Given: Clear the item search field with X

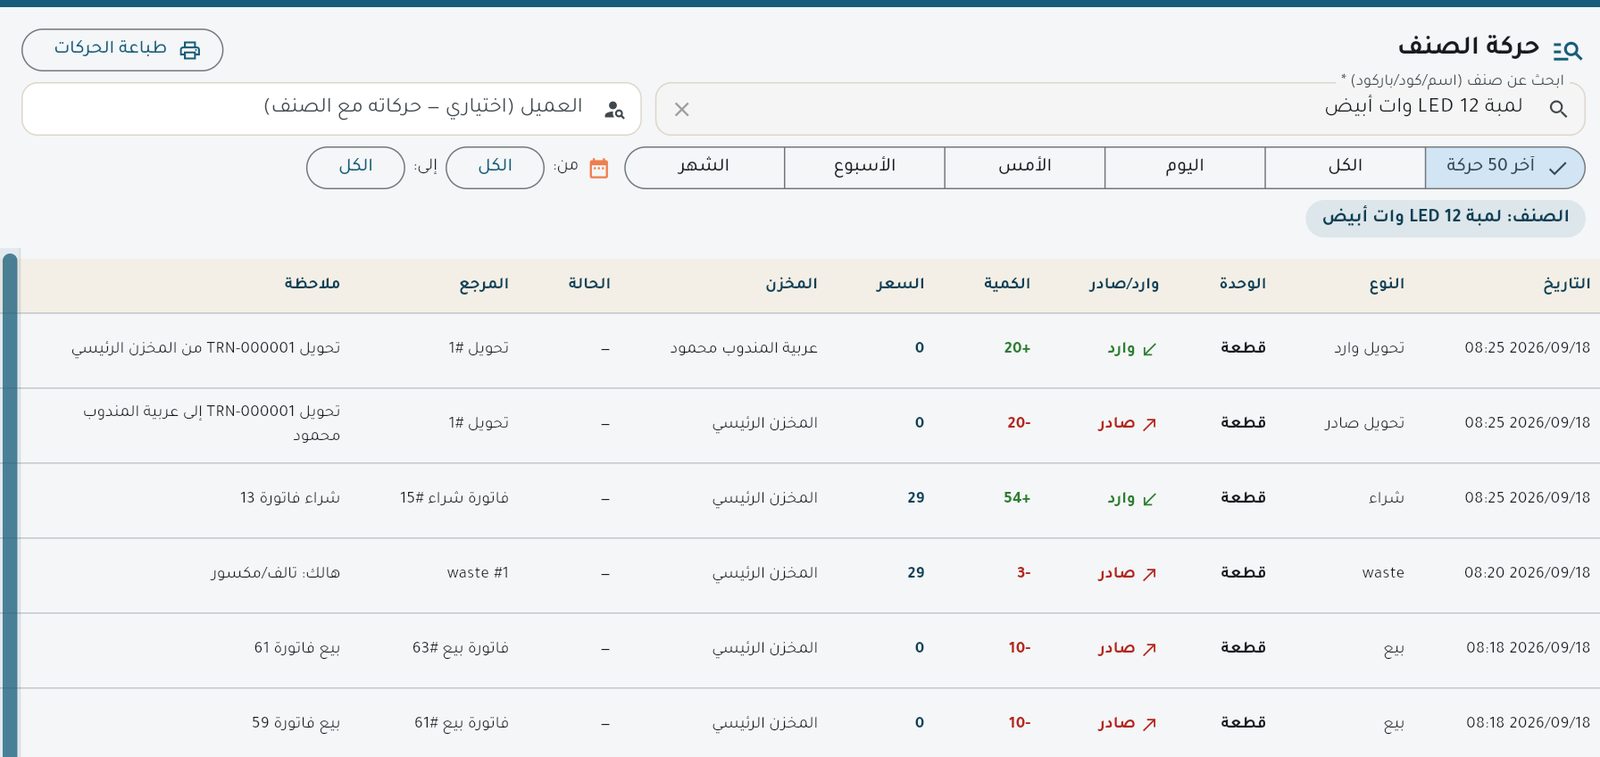Looking at the screenshot, I should tap(682, 109).
